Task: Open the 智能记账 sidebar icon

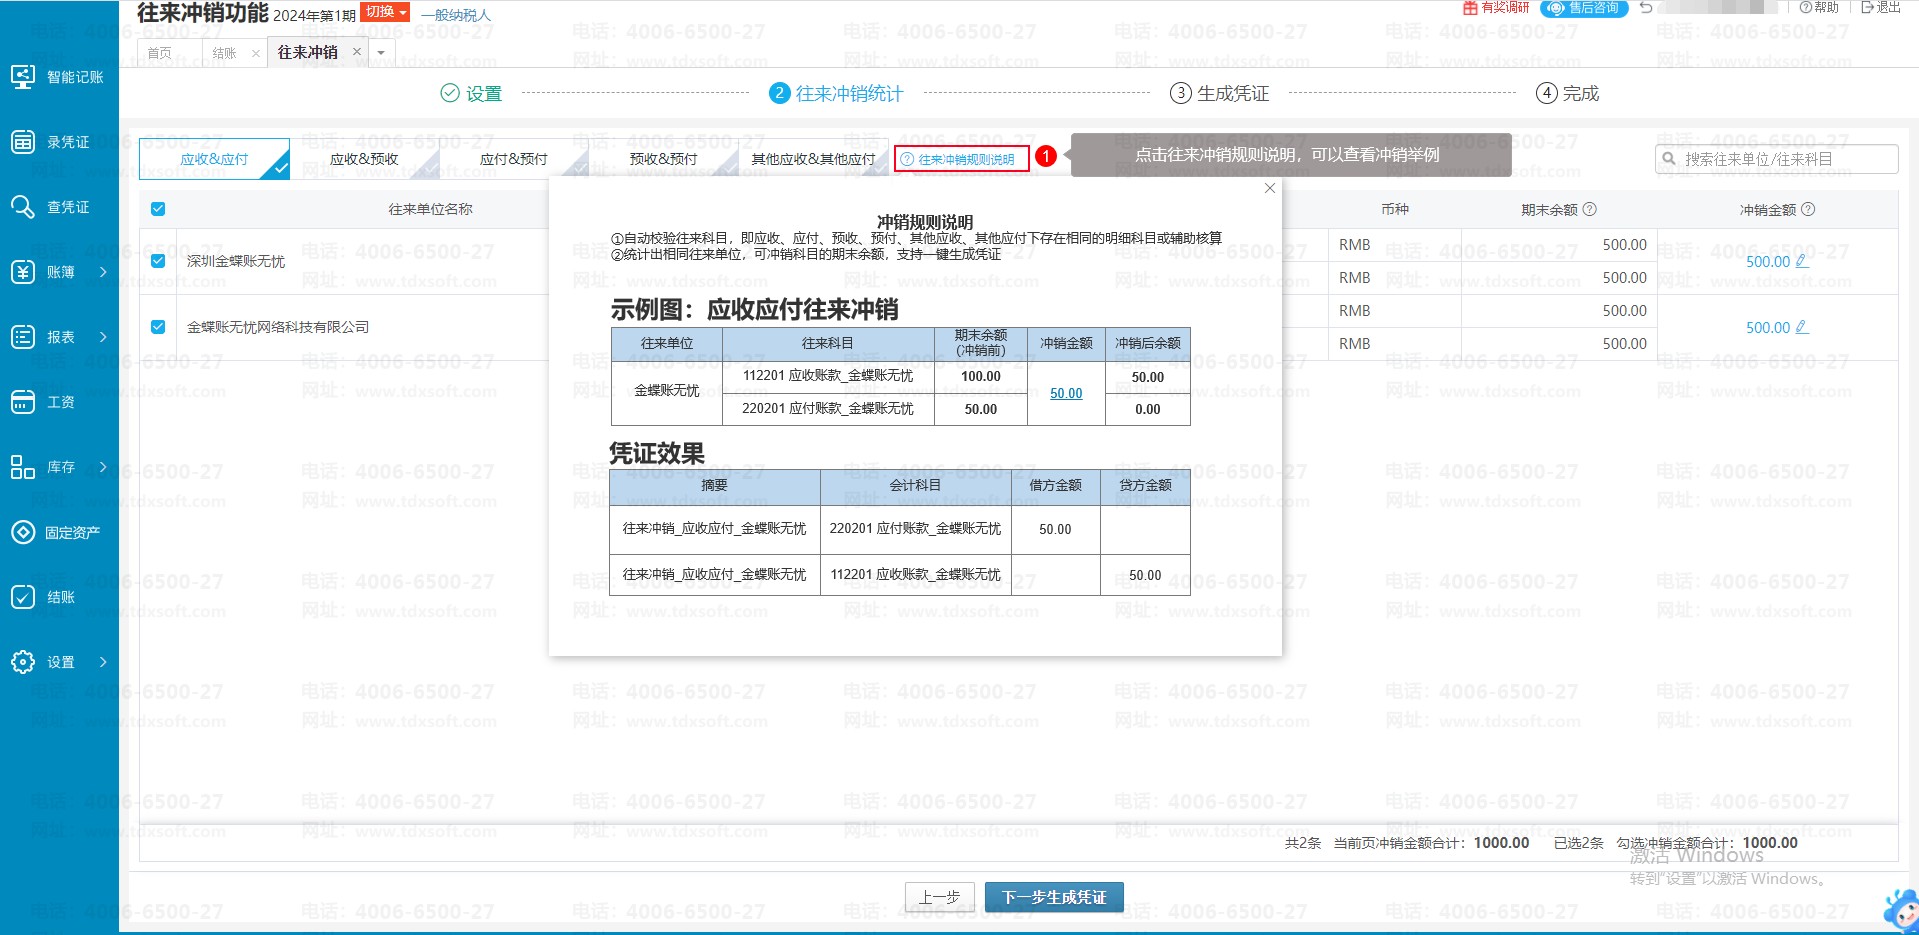Action: click(x=23, y=77)
